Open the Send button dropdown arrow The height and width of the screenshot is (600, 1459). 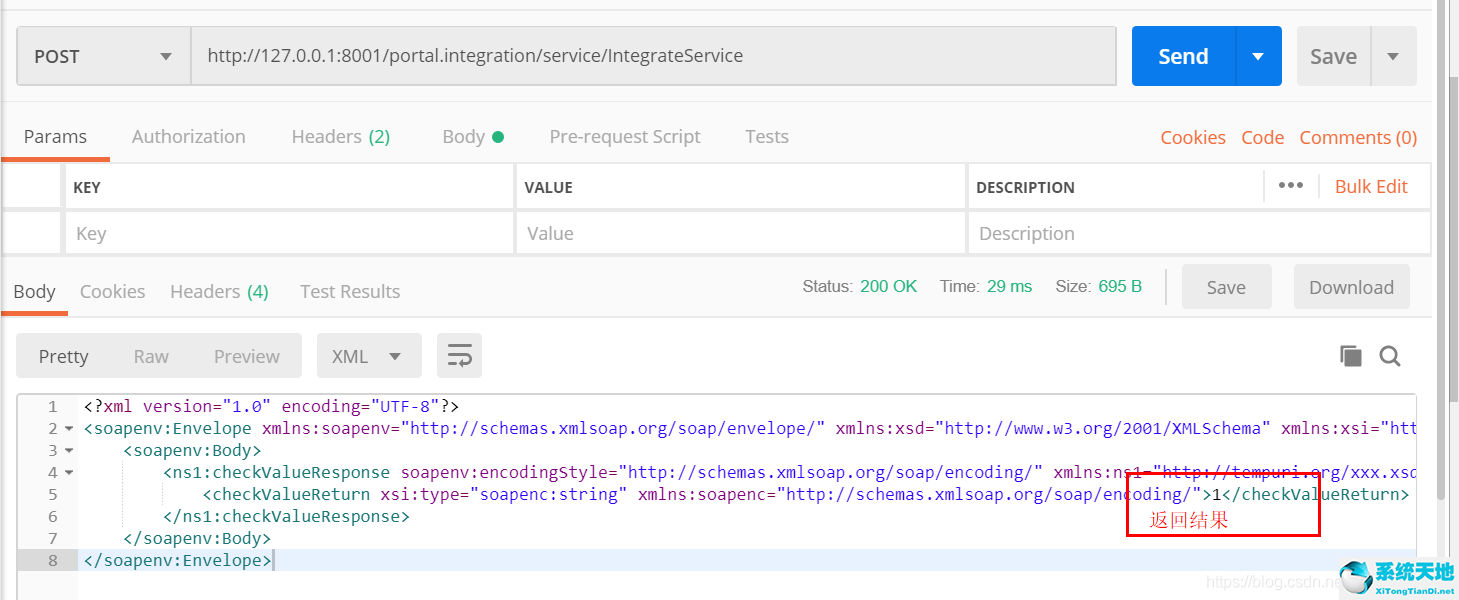point(1255,56)
